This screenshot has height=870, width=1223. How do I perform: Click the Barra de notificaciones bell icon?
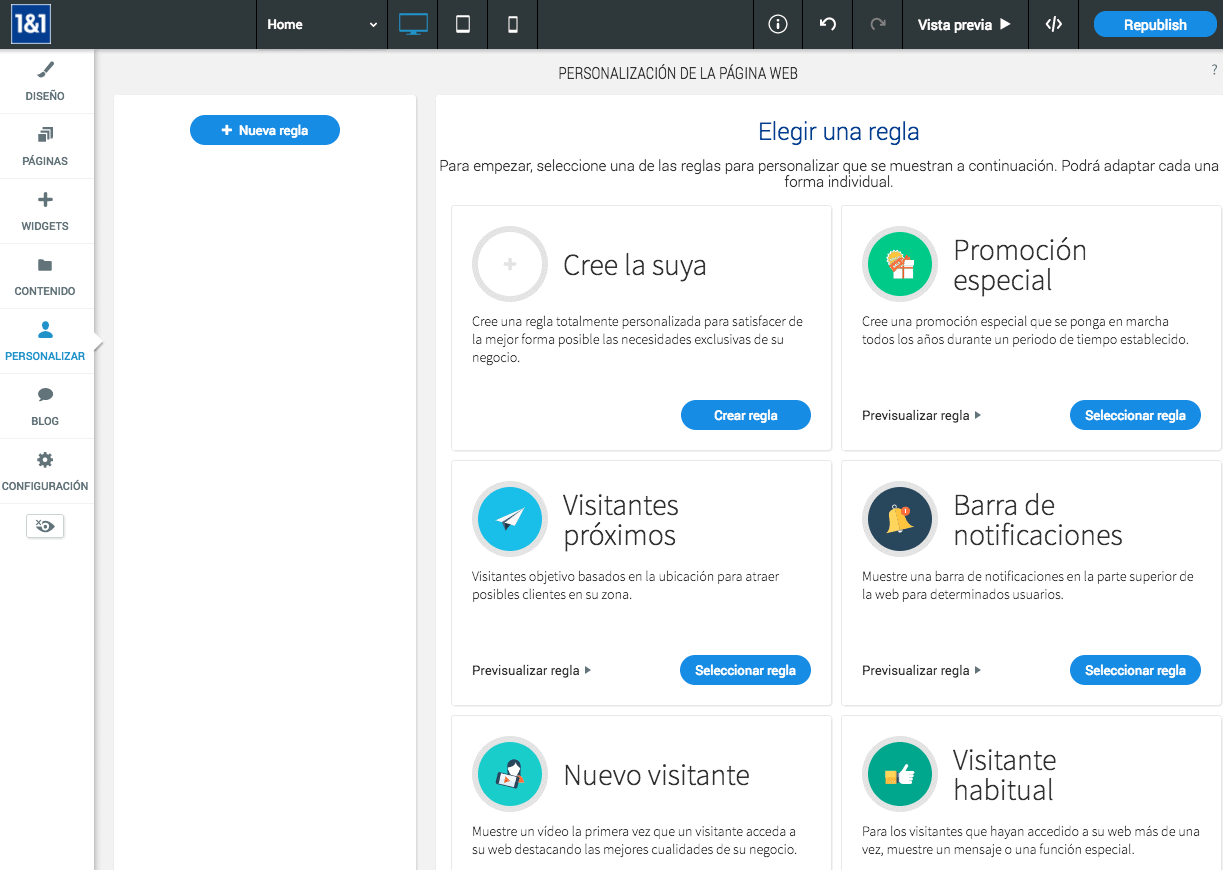tap(900, 519)
